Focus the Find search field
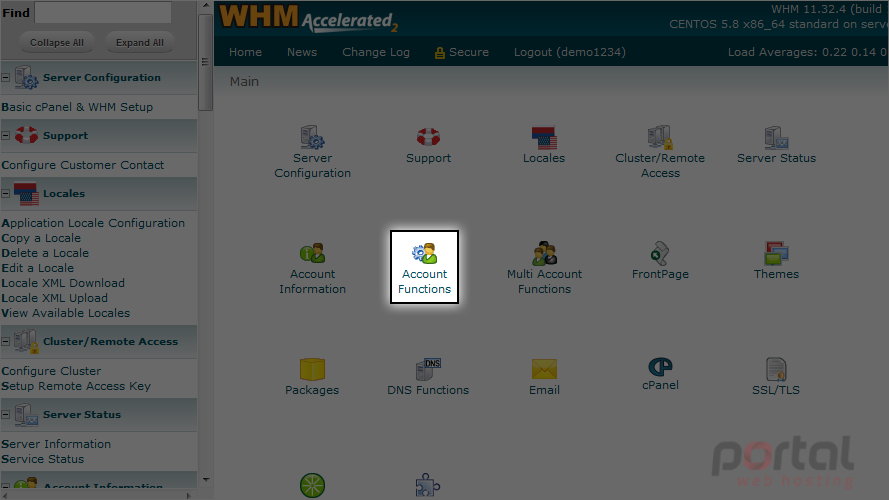Screen dimensions: 889x500 pyautogui.click(x=103, y=12)
